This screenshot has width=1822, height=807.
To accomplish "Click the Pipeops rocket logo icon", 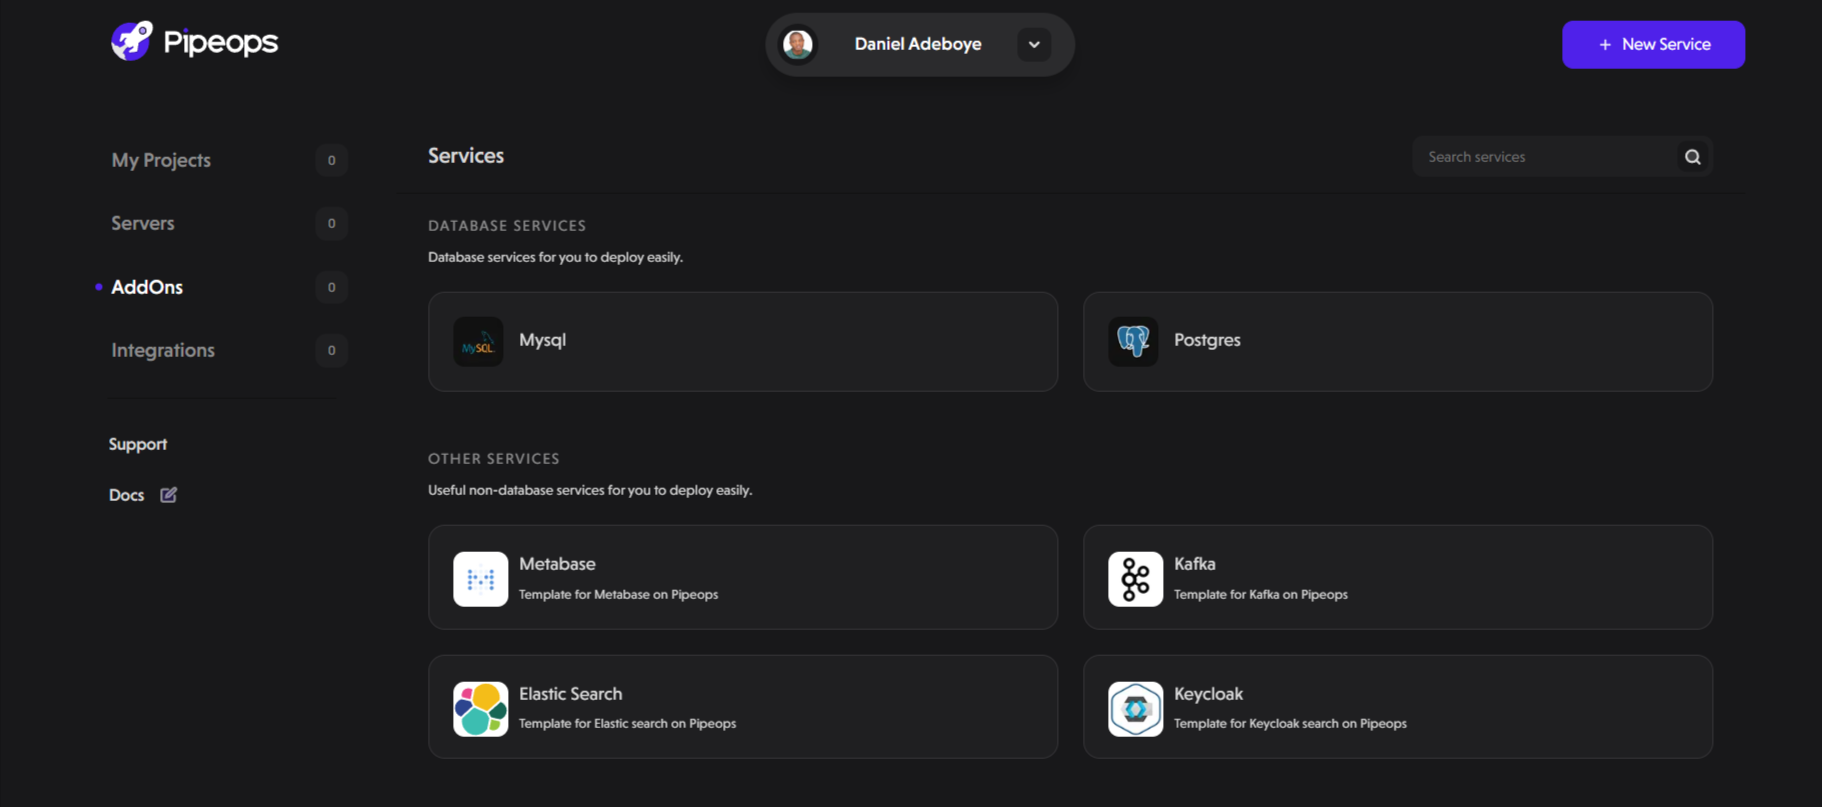I will coord(131,41).
